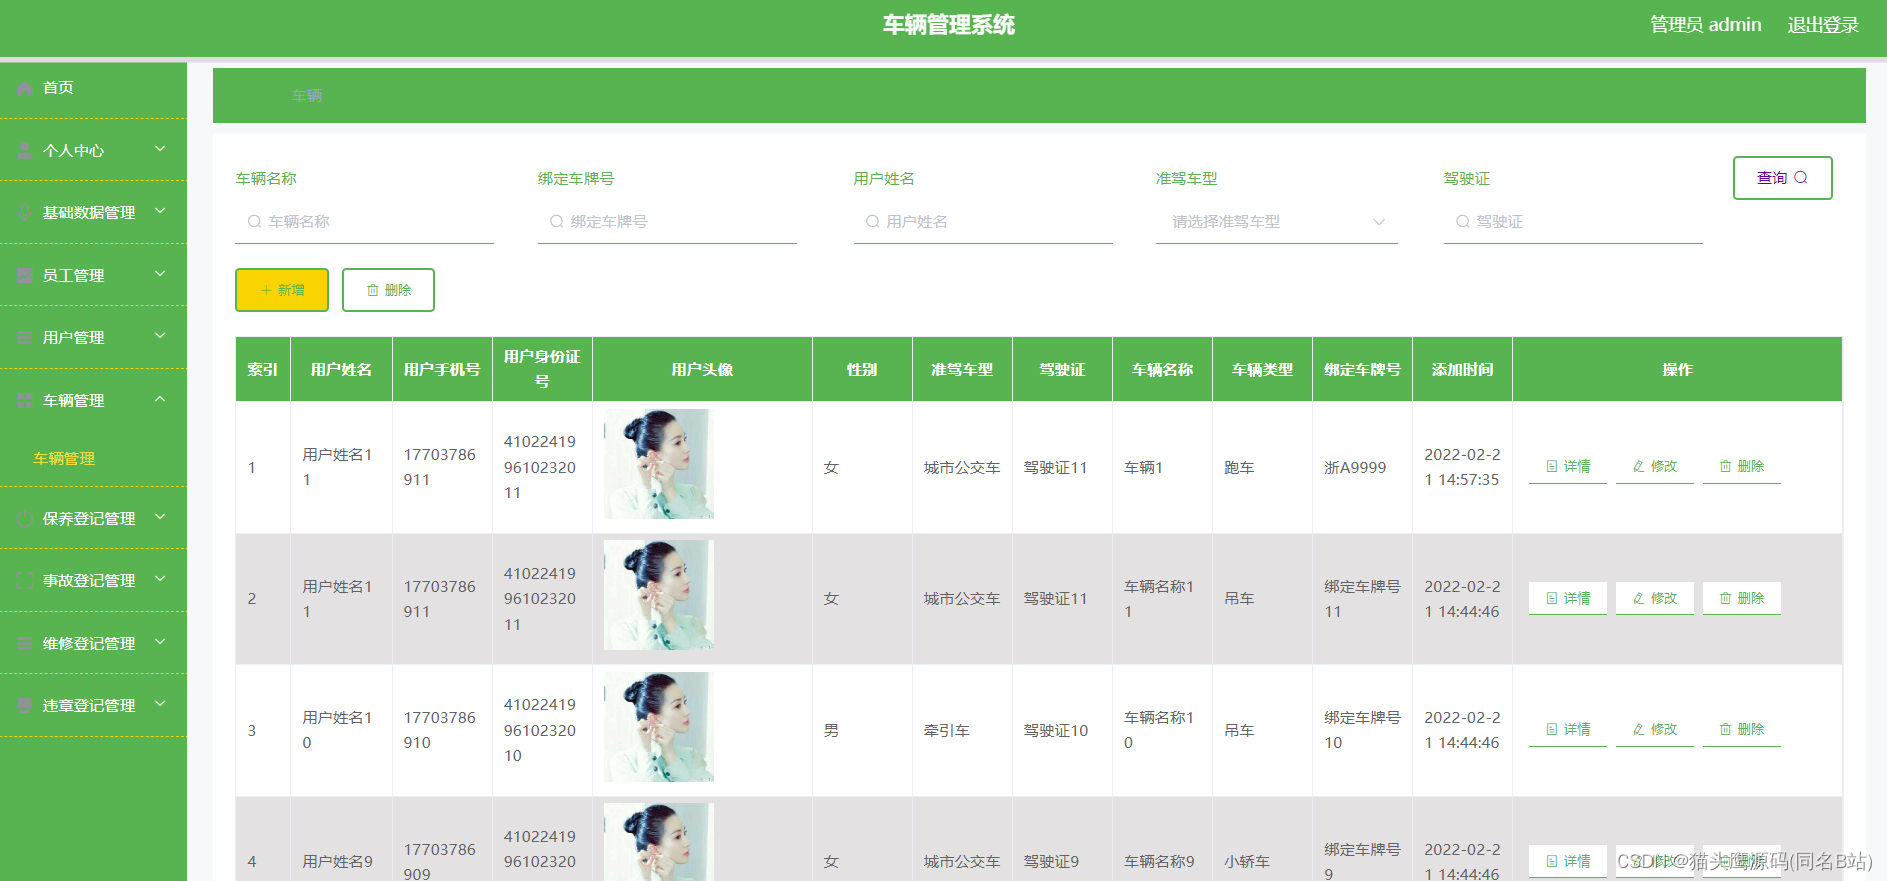Expand the 基础数据管理 chevron
Screen dimensions: 1887x881
[160, 212]
